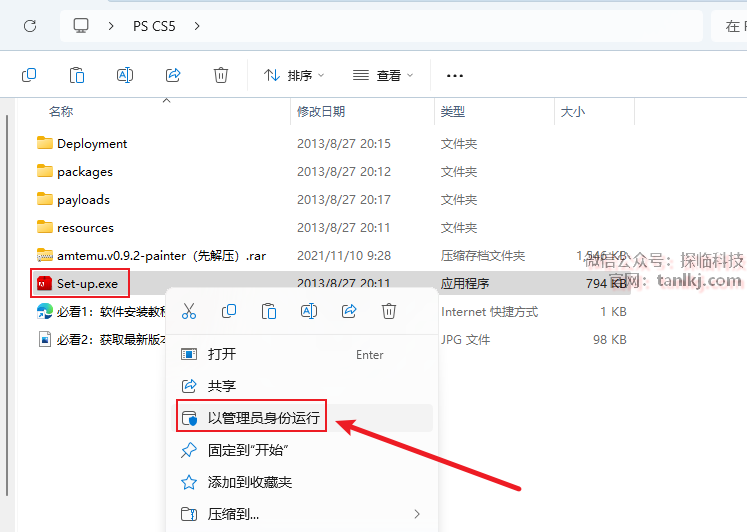Click the This PC monitor icon

click(x=81, y=25)
